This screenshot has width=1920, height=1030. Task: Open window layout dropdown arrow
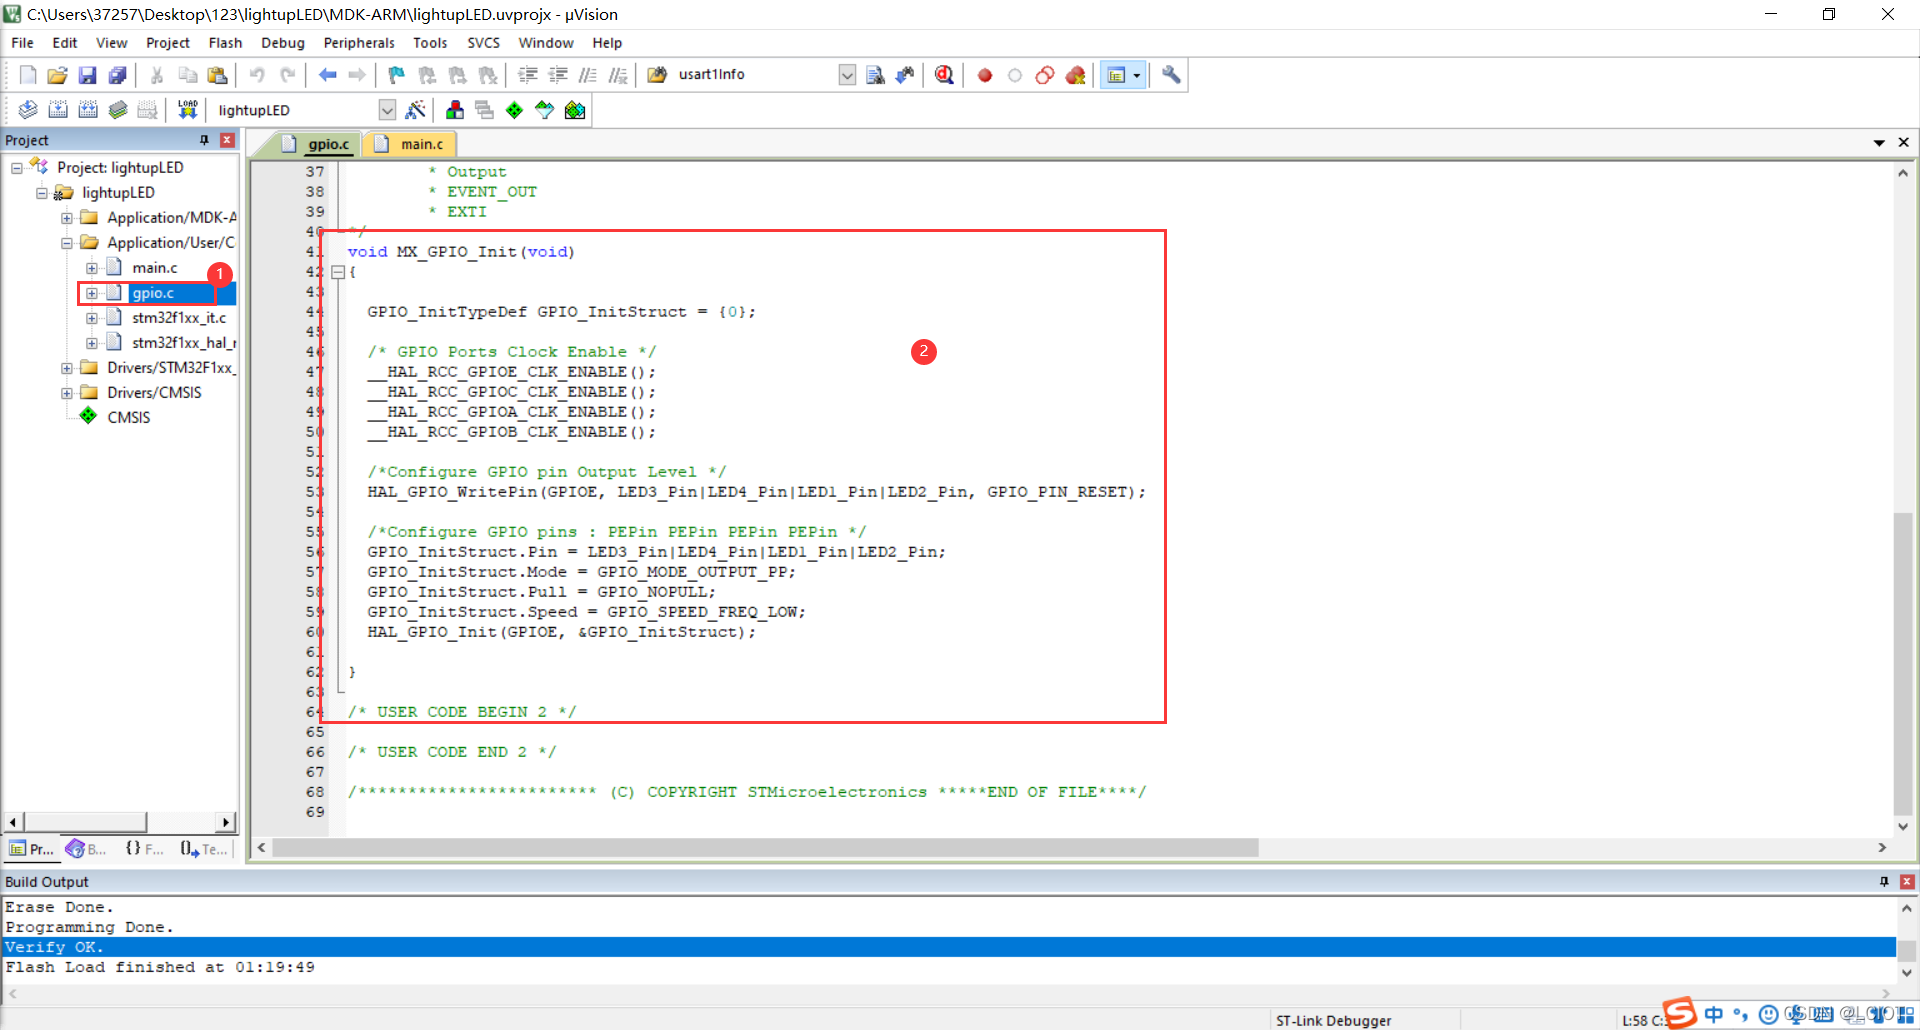click(x=1137, y=75)
